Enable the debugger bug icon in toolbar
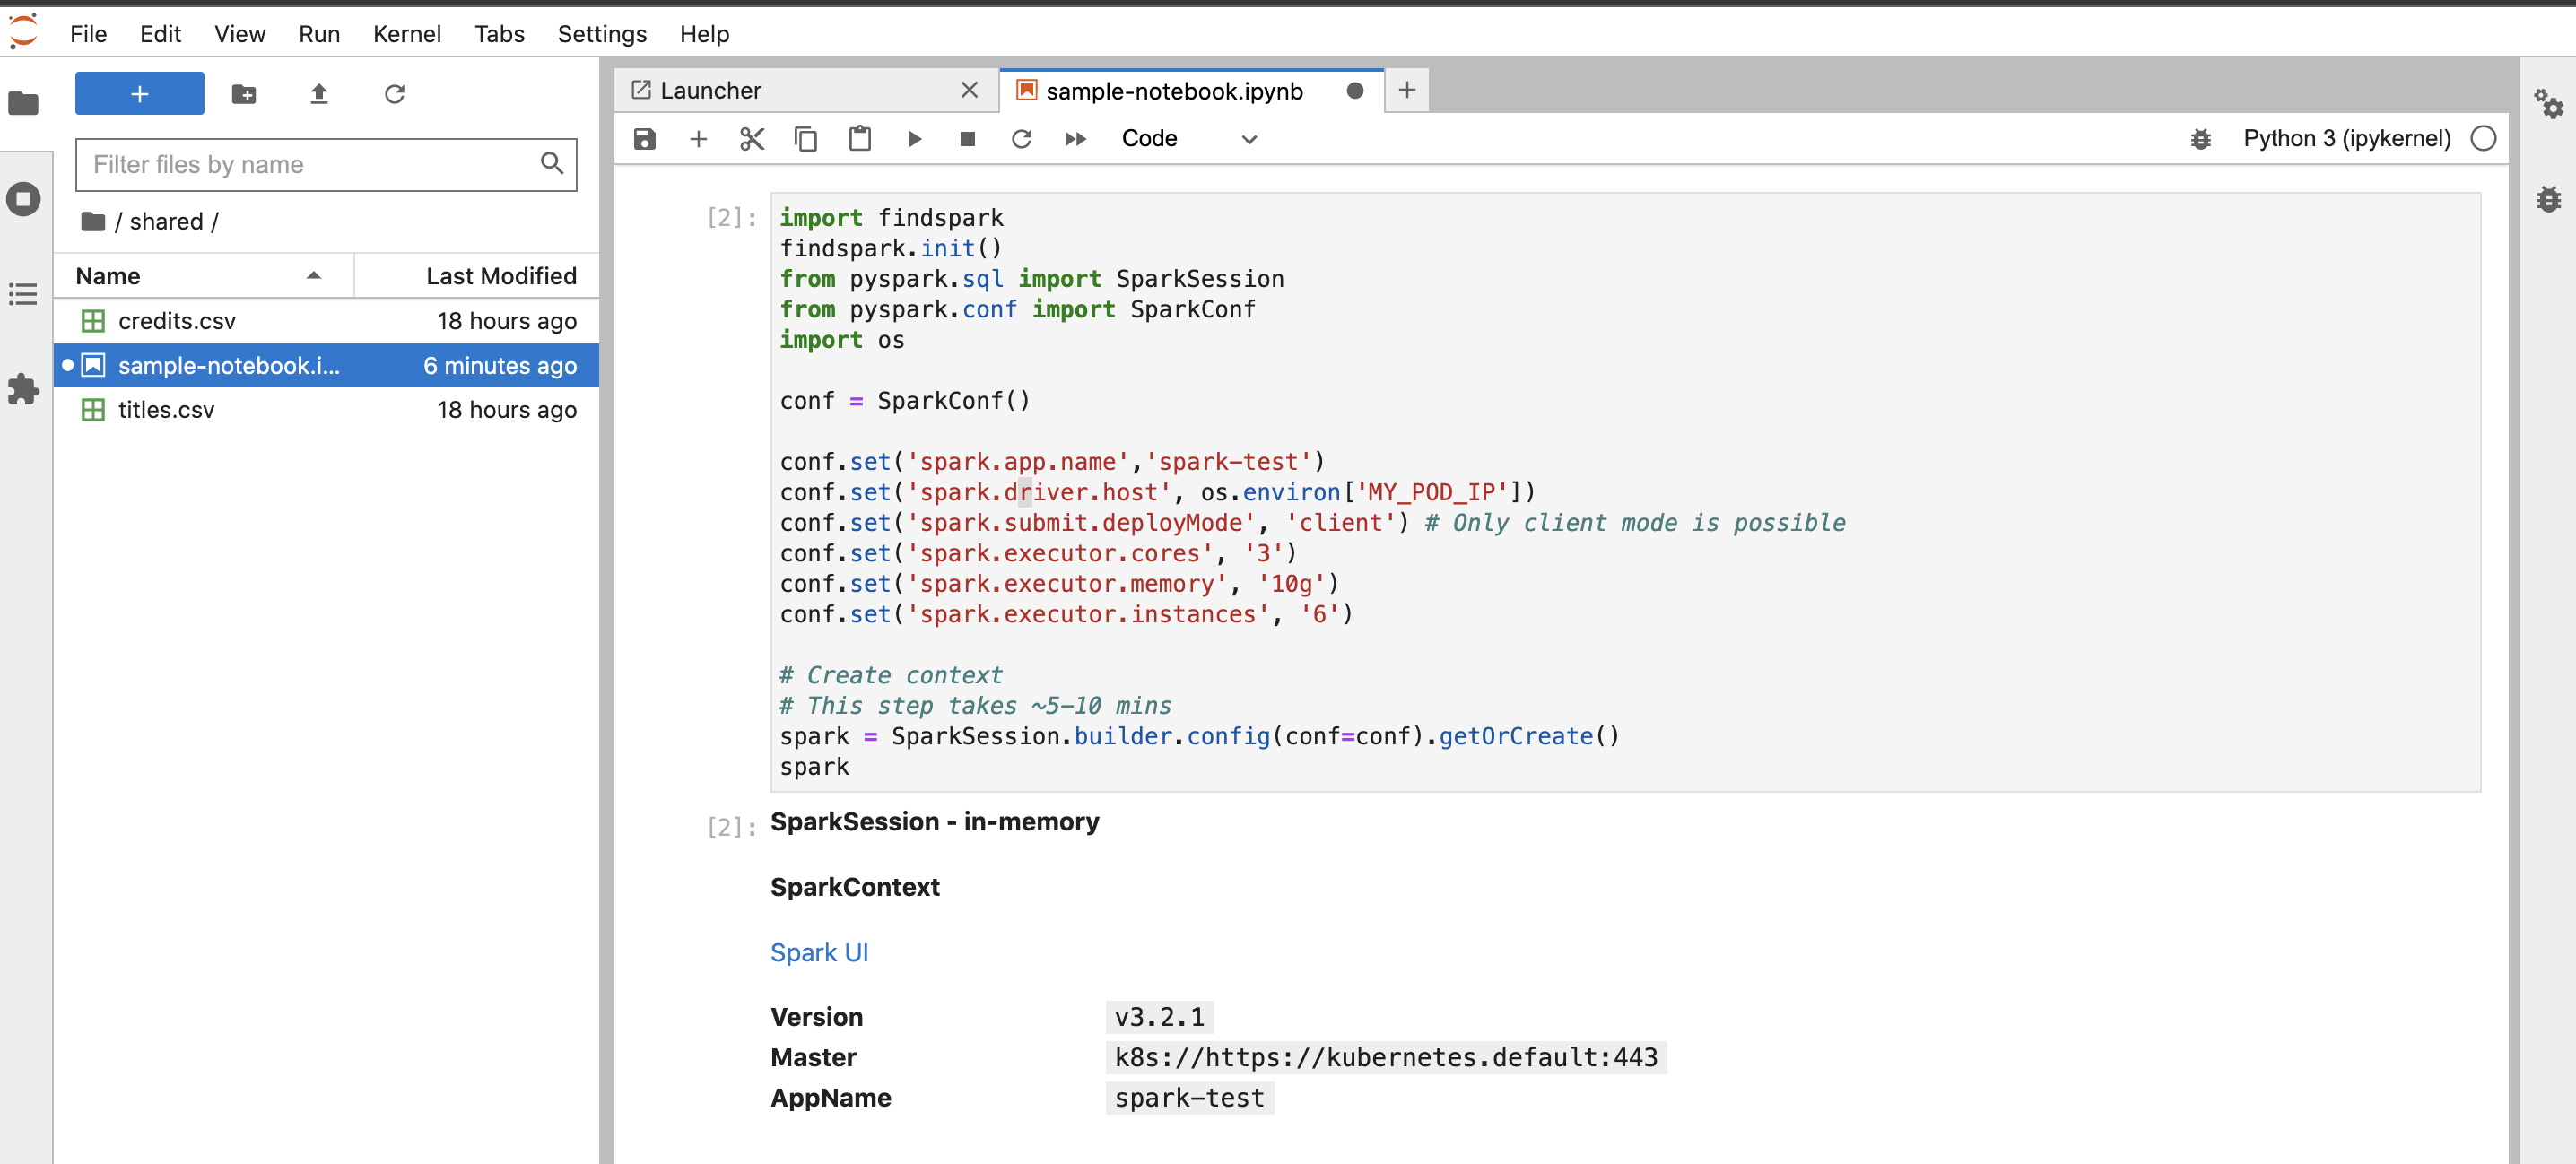The image size is (2576, 1164). click(x=2201, y=138)
